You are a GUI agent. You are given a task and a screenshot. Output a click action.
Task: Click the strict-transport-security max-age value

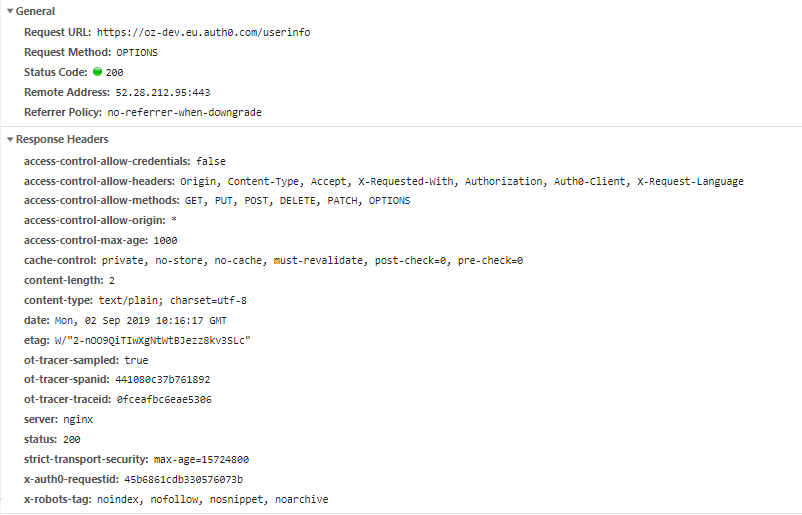click(x=201, y=459)
